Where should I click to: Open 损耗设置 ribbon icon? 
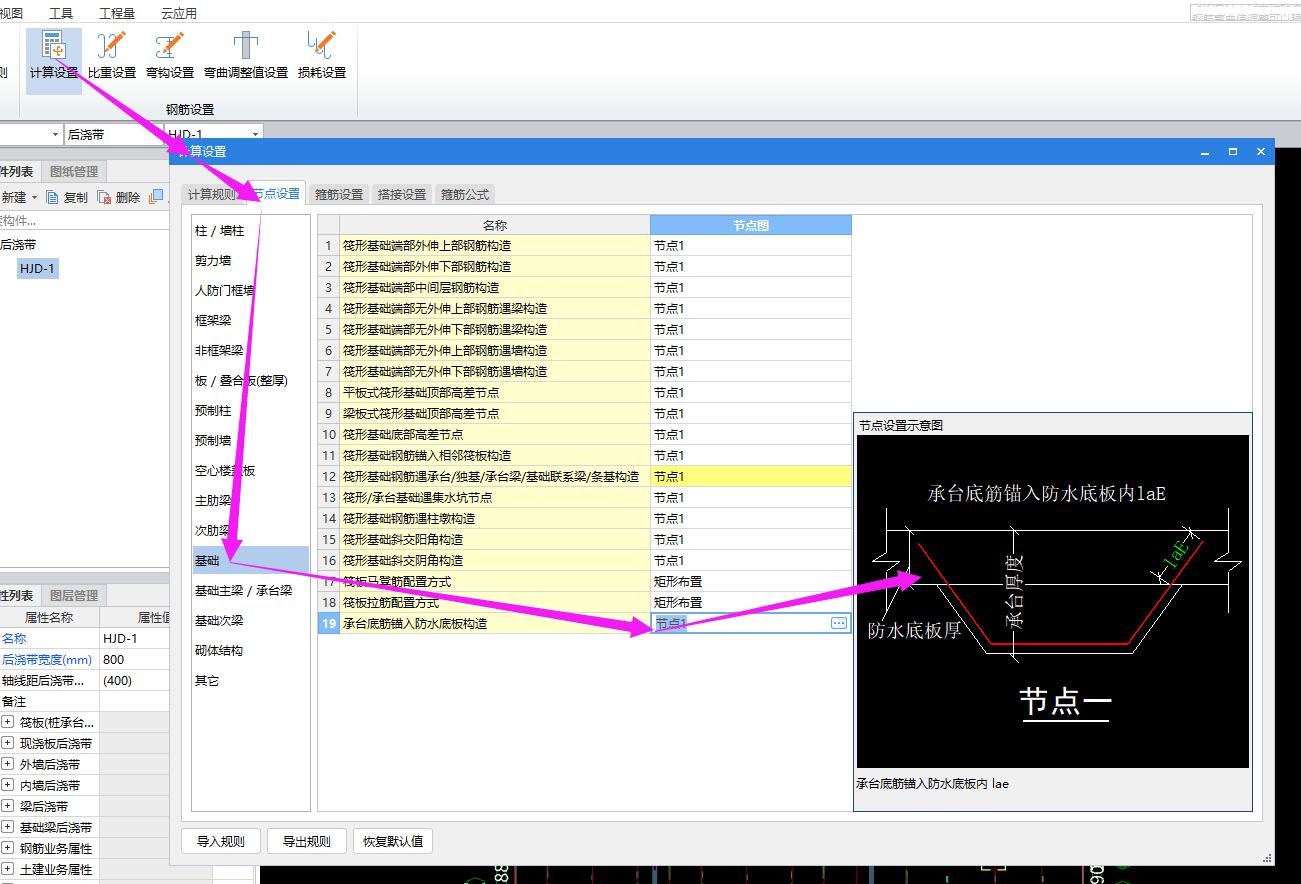click(322, 55)
